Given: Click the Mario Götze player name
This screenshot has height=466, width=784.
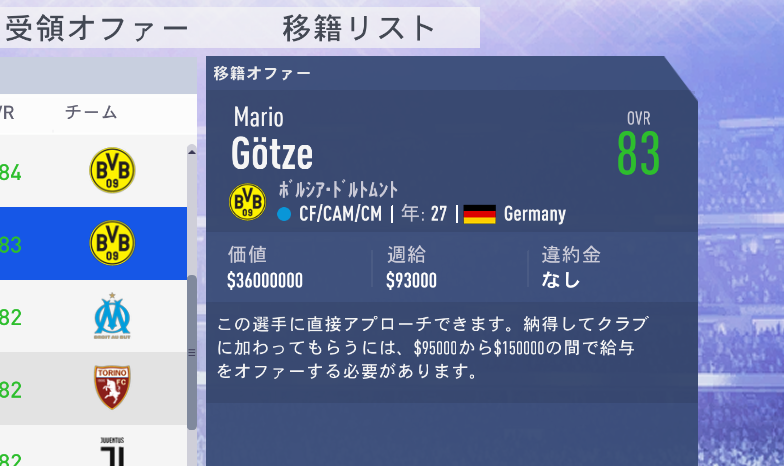Looking at the screenshot, I should click(272, 138).
